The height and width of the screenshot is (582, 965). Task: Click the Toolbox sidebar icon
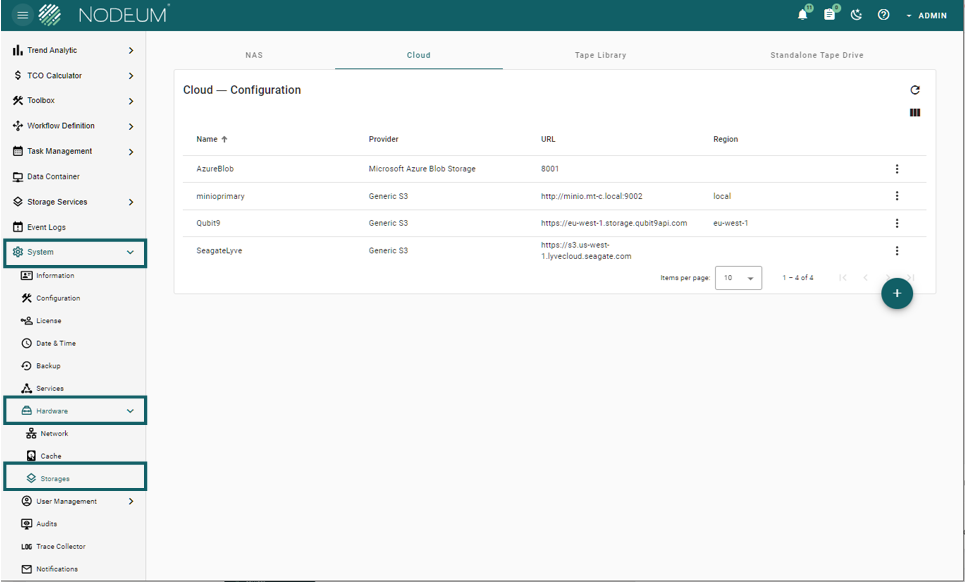pos(18,100)
